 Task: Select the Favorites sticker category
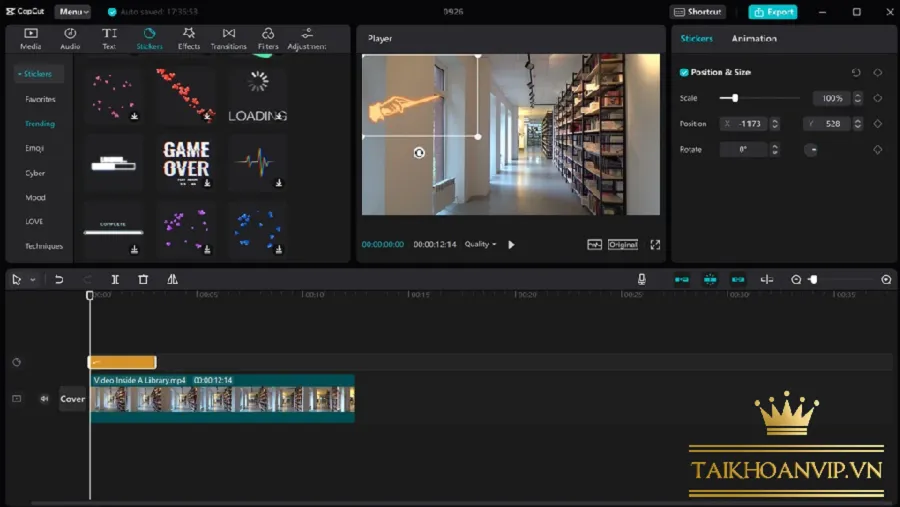click(40, 99)
